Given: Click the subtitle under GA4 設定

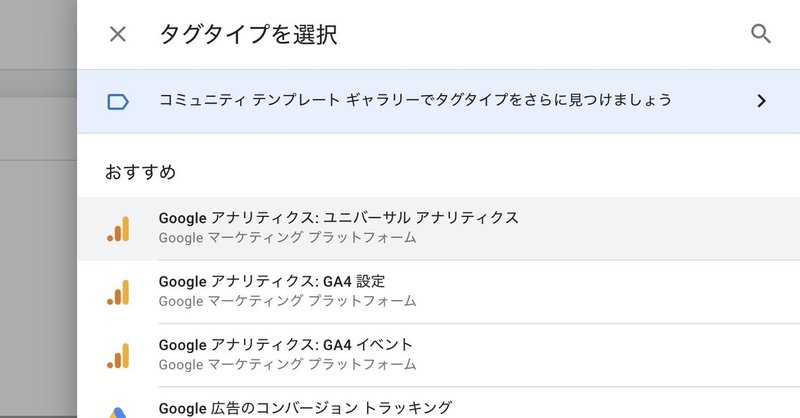Looking at the screenshot, I should 287,301.
